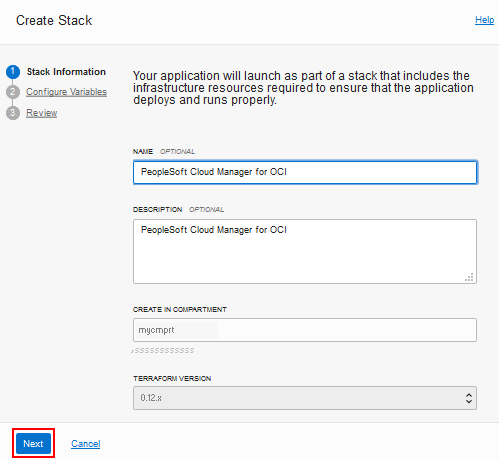Select the Stack Information step
499x460 pixels.
pyautogui.click(x=66, y=72)
